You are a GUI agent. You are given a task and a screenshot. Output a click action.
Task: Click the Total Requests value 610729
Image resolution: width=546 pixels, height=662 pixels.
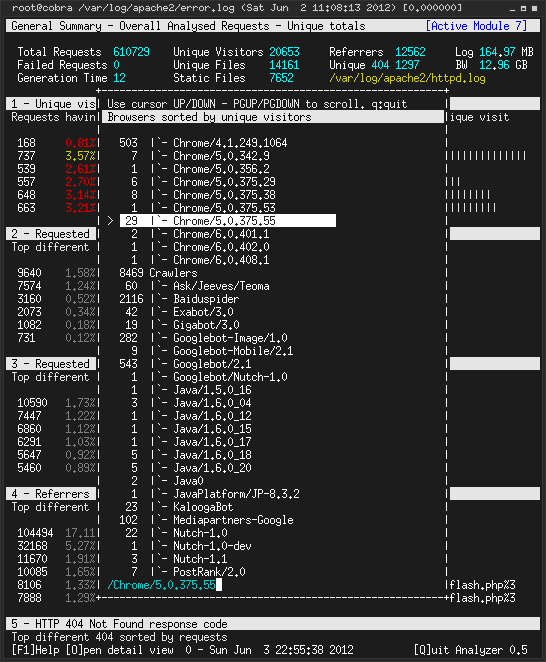pyautogui.click(x=131, y=52)
